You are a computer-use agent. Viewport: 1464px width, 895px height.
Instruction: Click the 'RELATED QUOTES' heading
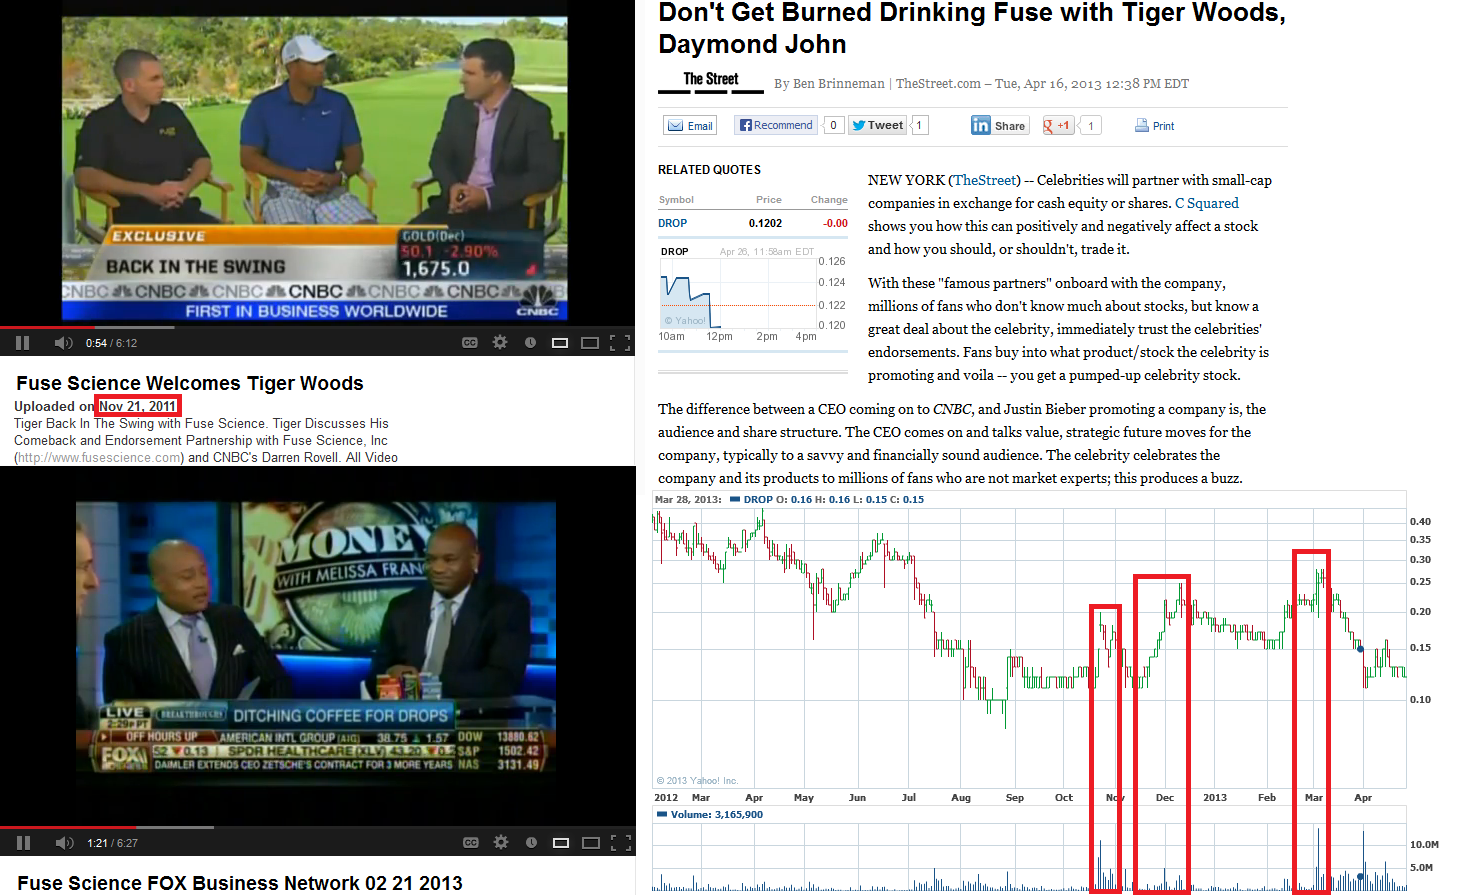(709, 170)
